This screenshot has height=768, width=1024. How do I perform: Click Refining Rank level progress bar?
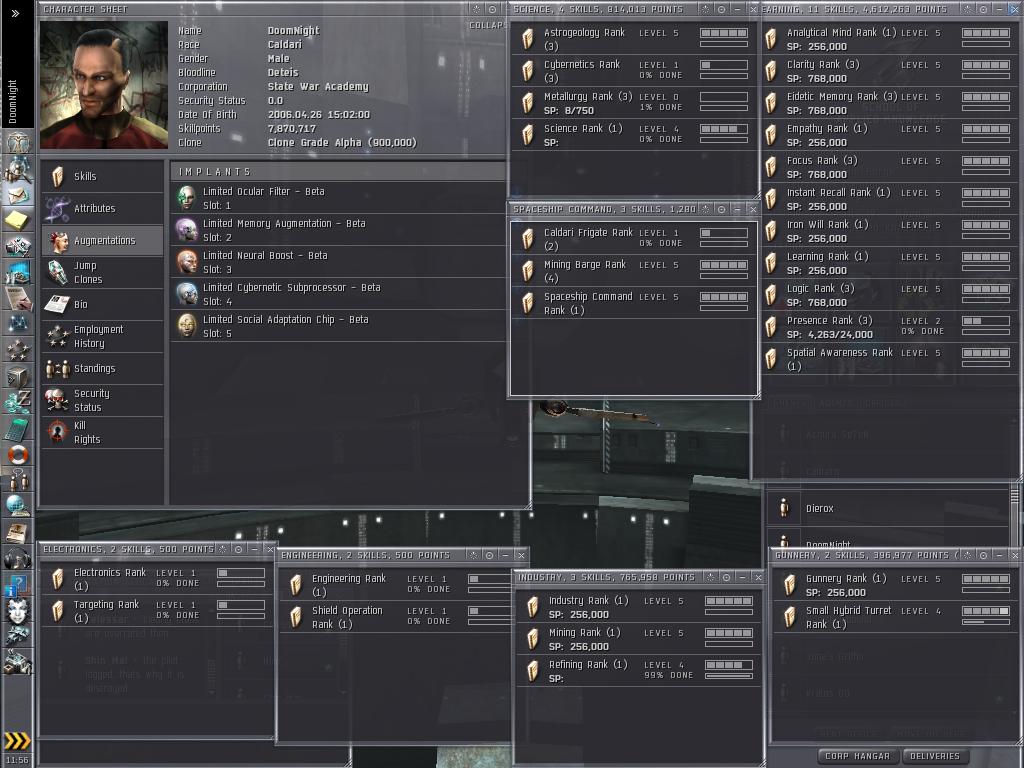point(729,665)
